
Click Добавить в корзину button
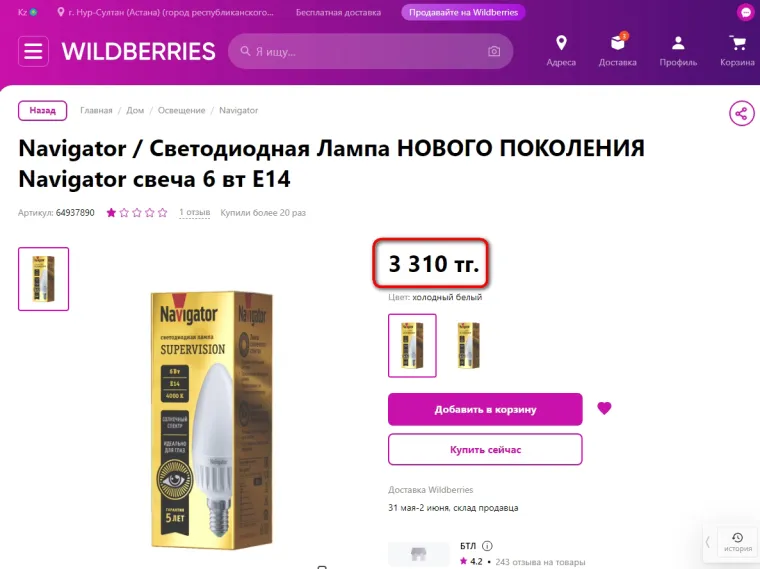tap(485, 410)
